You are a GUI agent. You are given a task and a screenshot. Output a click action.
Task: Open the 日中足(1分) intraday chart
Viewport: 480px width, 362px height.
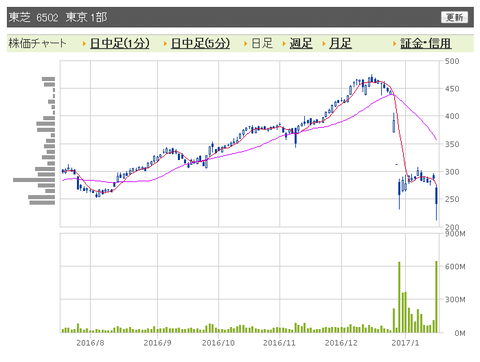point(119,43)
